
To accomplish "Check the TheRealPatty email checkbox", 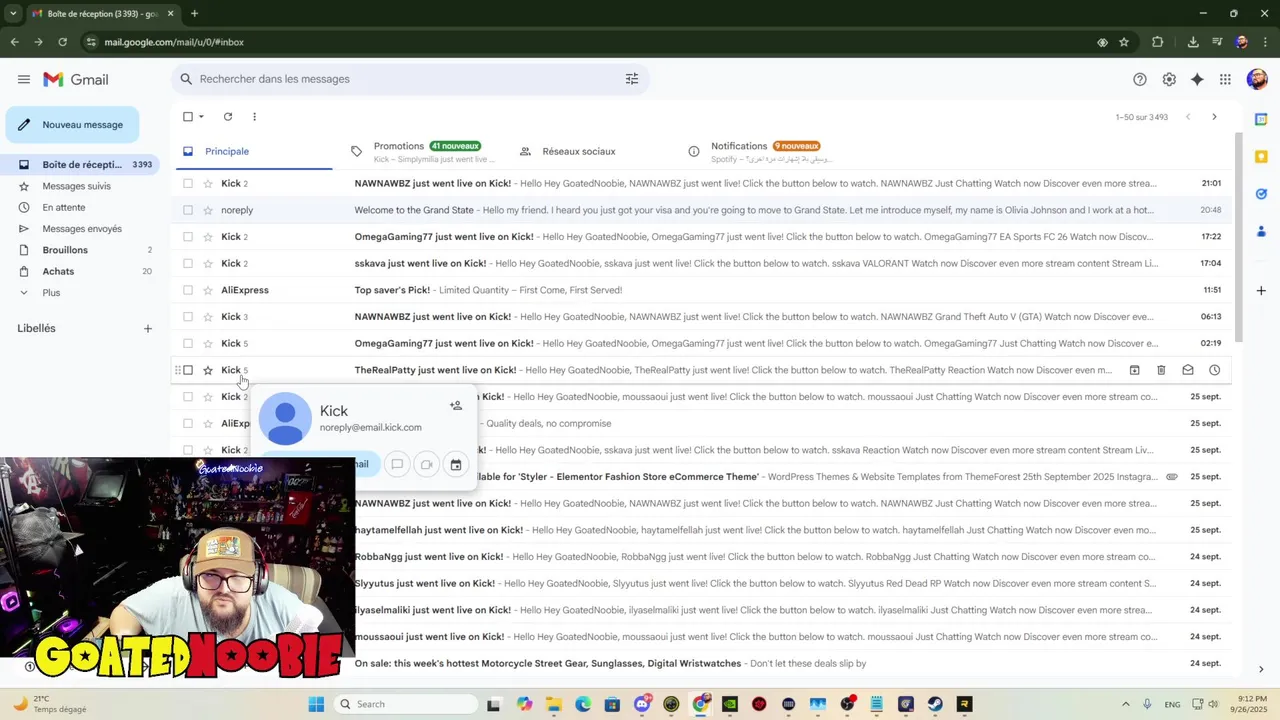I will tap(188, 370).
